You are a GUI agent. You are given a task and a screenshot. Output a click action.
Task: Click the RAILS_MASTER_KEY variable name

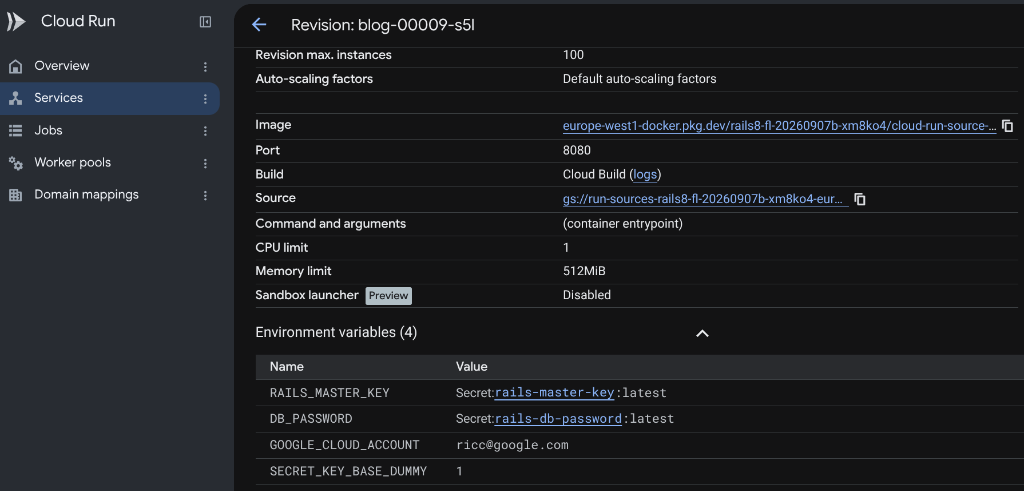coord(330,392)
